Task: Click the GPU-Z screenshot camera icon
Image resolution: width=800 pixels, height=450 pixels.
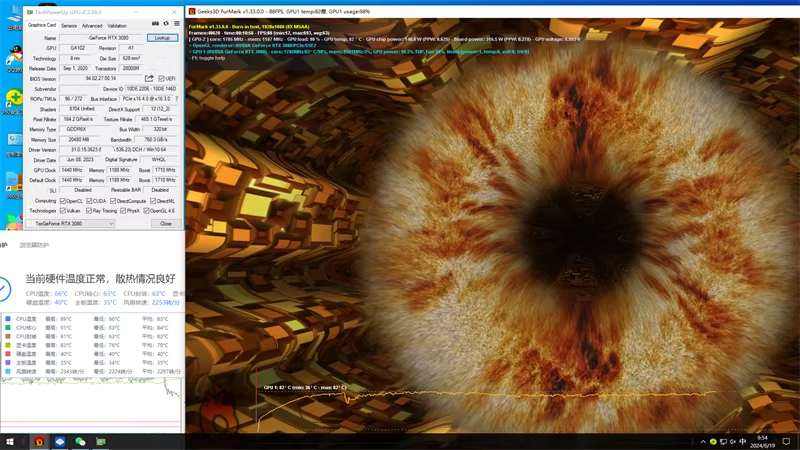Action: [155, 23]
